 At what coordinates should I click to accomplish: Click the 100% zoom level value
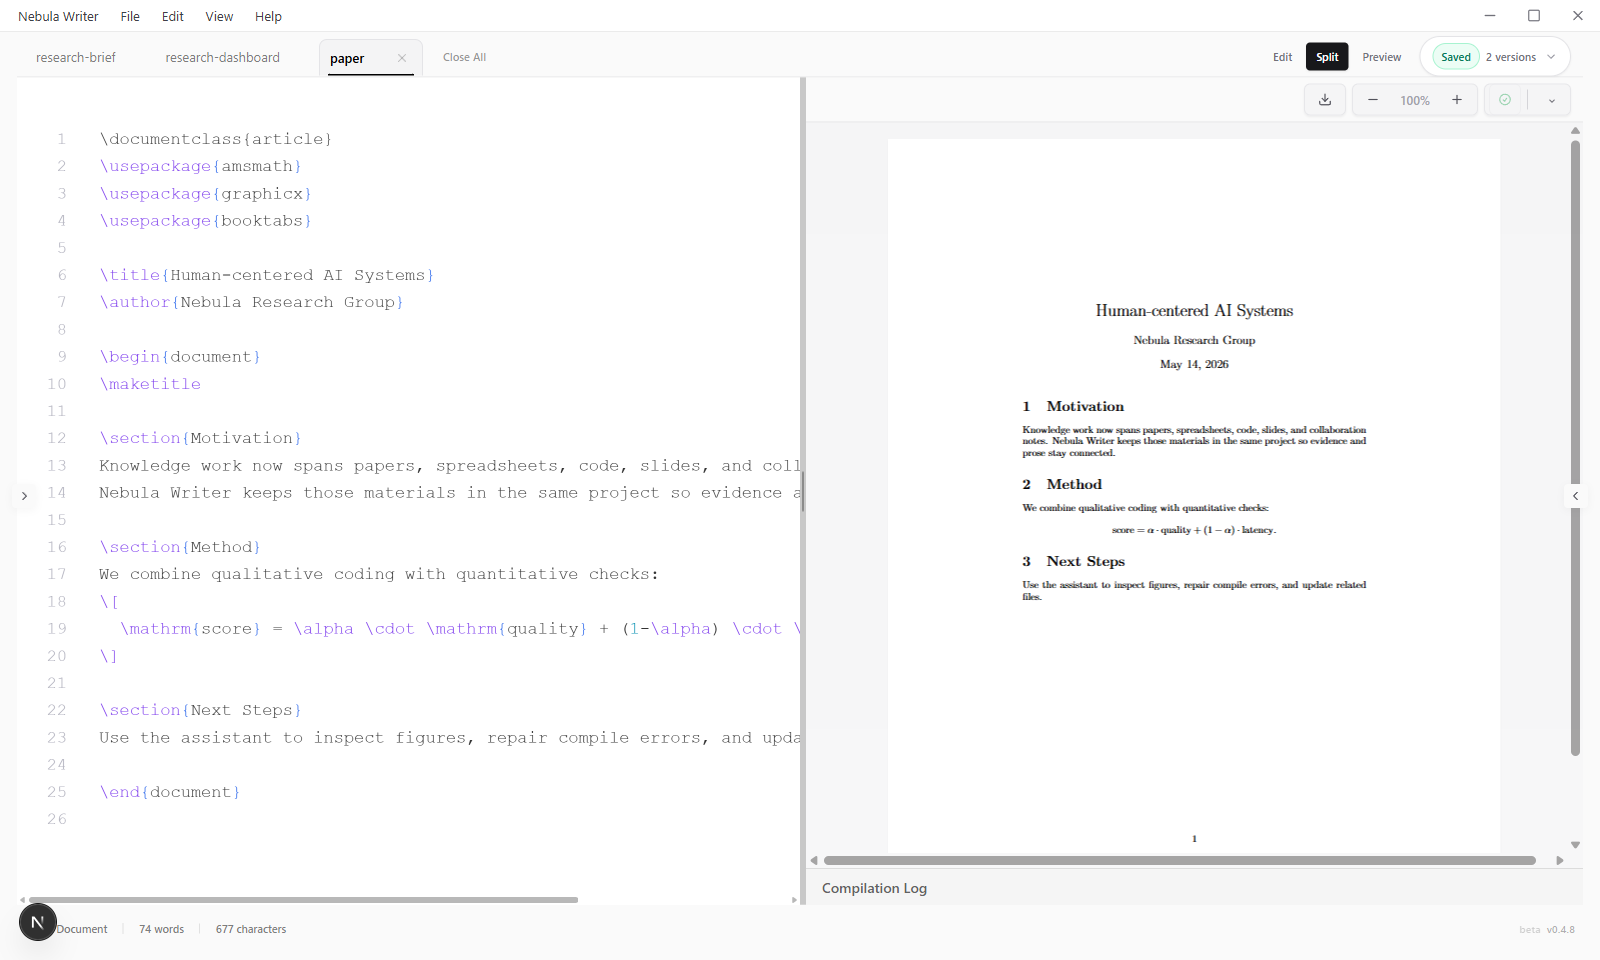(x=1415, y=100)
